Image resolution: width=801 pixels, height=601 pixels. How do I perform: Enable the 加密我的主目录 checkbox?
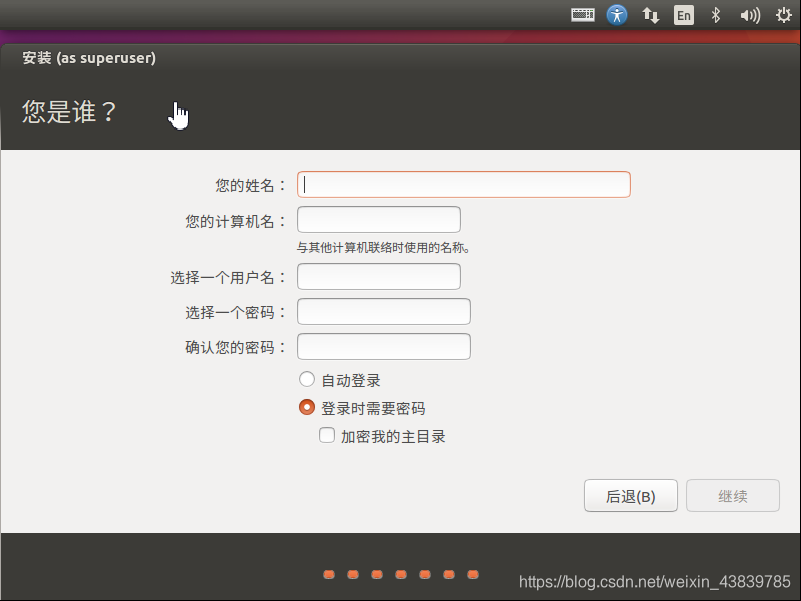[x=327, y=435]
